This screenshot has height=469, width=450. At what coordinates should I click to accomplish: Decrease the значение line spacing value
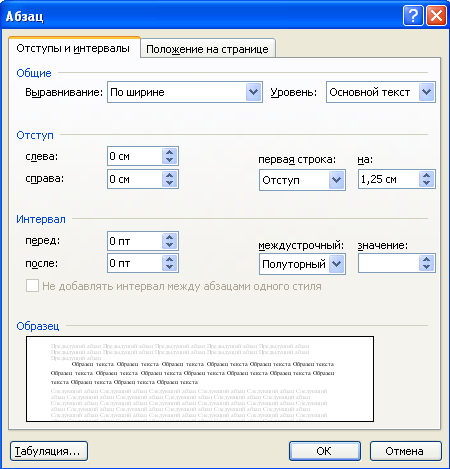(426, 267)
